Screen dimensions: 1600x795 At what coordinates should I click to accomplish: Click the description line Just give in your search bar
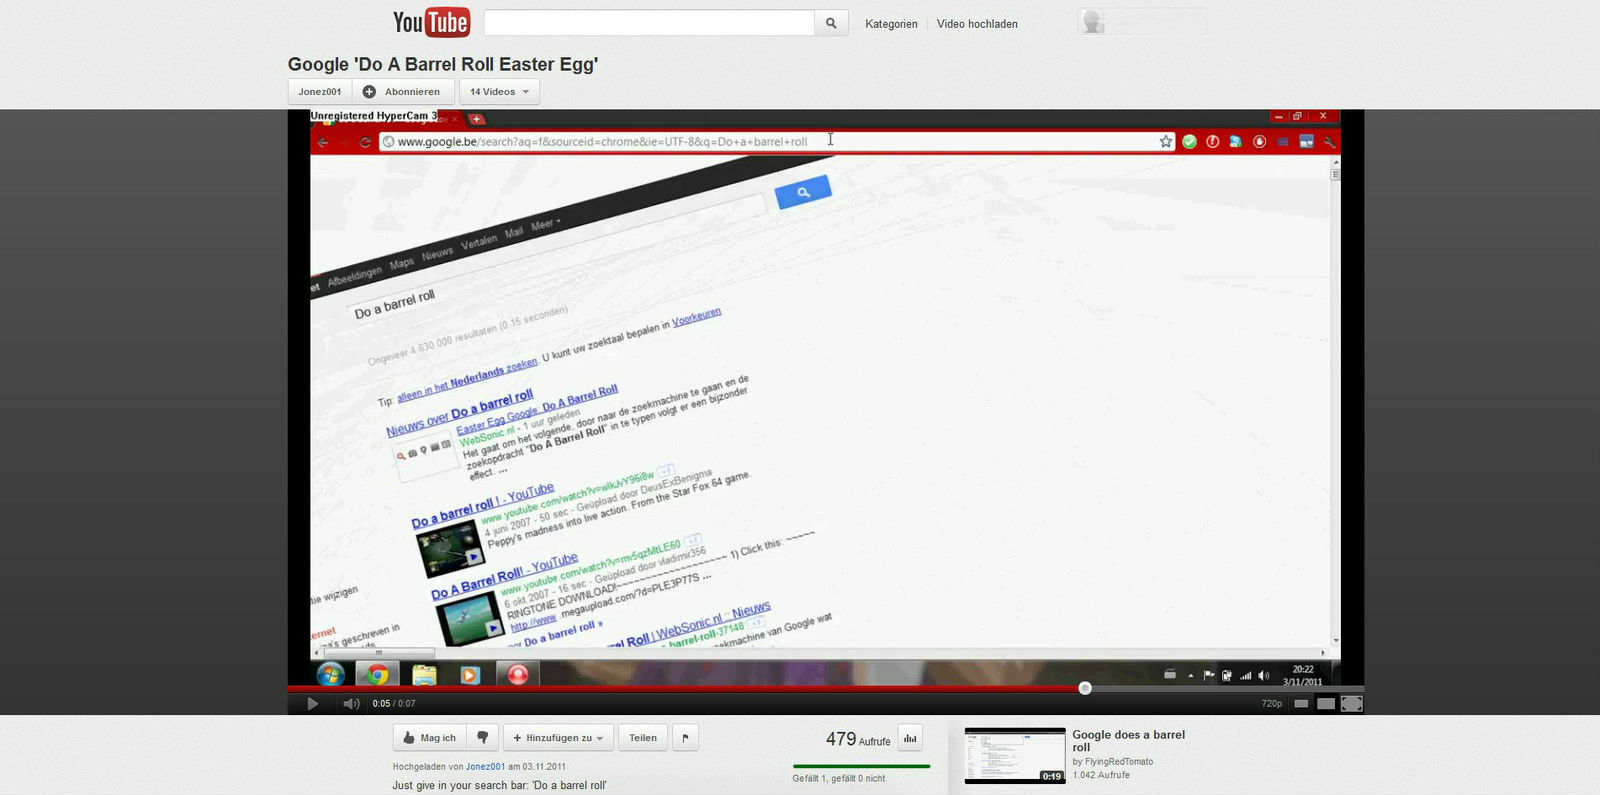click(x=499, y=786)
